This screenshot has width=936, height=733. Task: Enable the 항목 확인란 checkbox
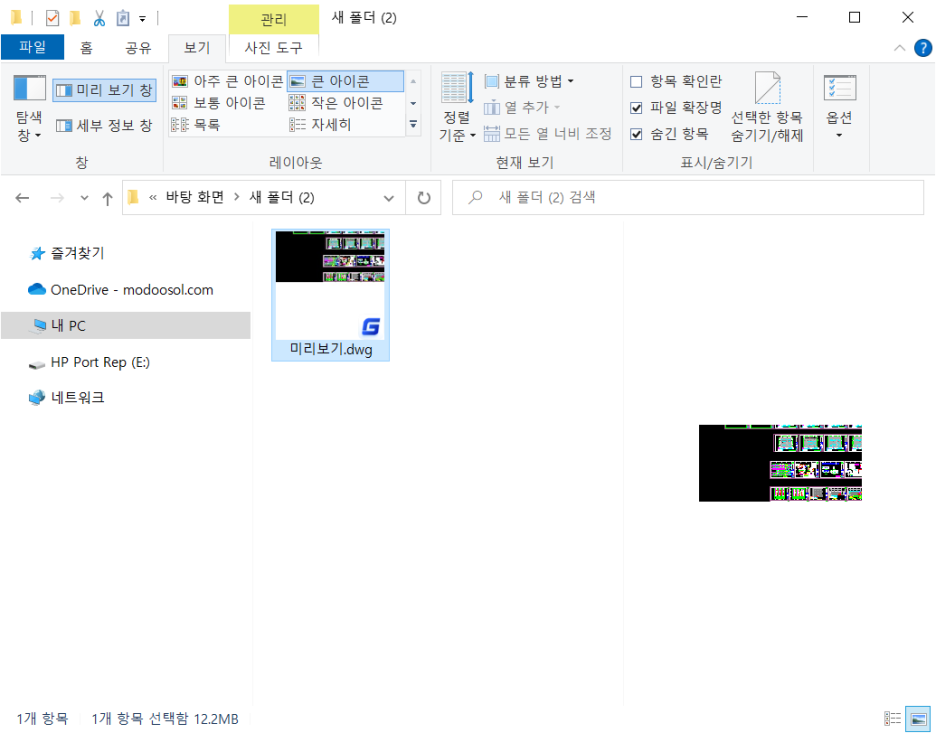[x=636, y=81]
